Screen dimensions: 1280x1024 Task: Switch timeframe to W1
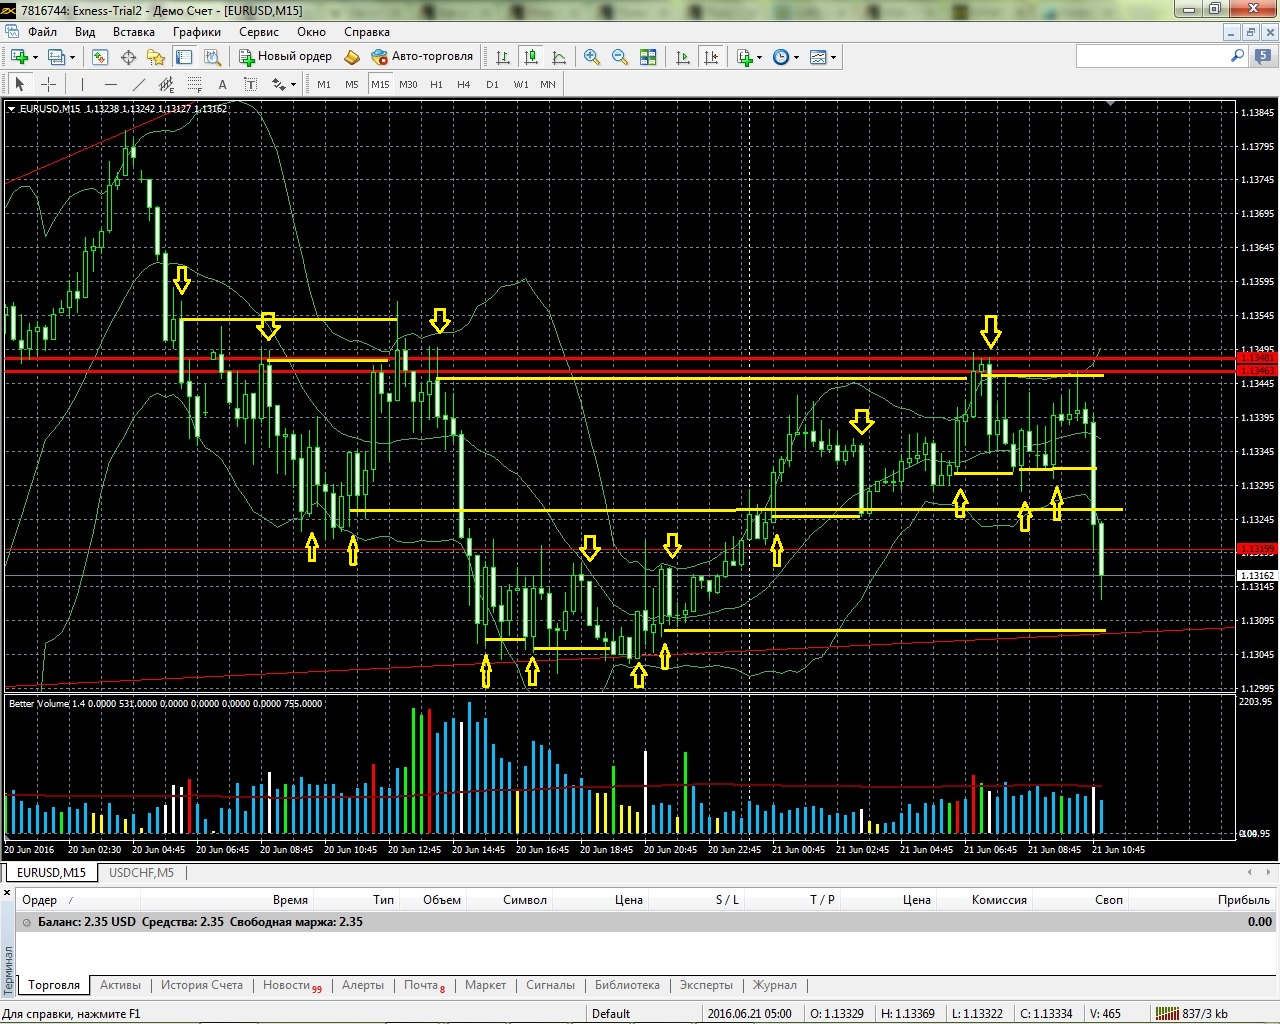[521, 85]
